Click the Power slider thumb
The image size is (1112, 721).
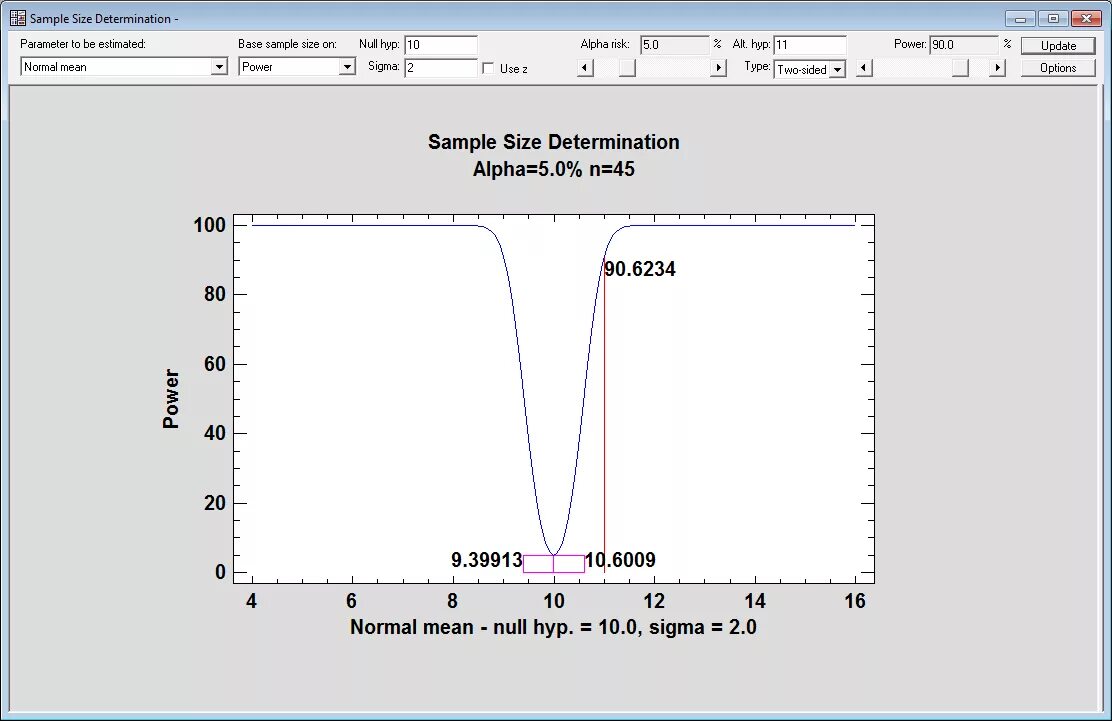coord(960,68)
